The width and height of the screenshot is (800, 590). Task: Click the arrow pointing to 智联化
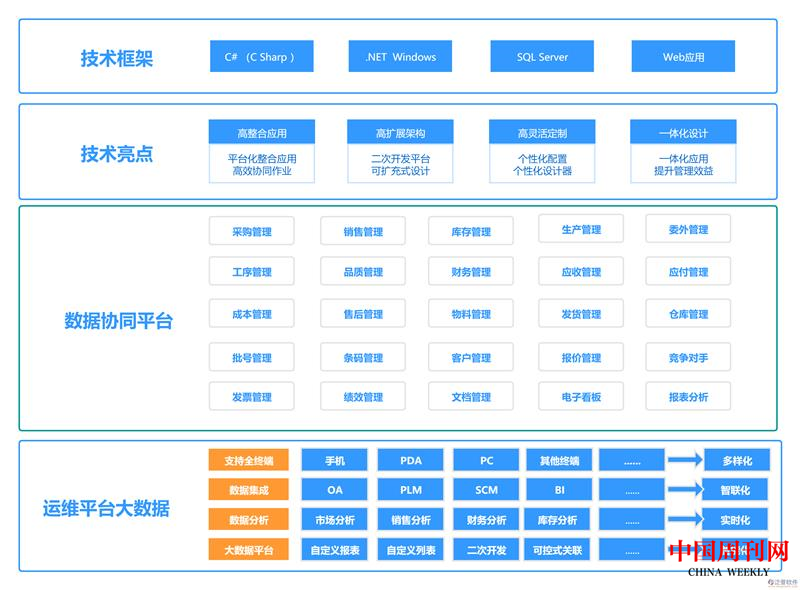[x=685, y=490]
